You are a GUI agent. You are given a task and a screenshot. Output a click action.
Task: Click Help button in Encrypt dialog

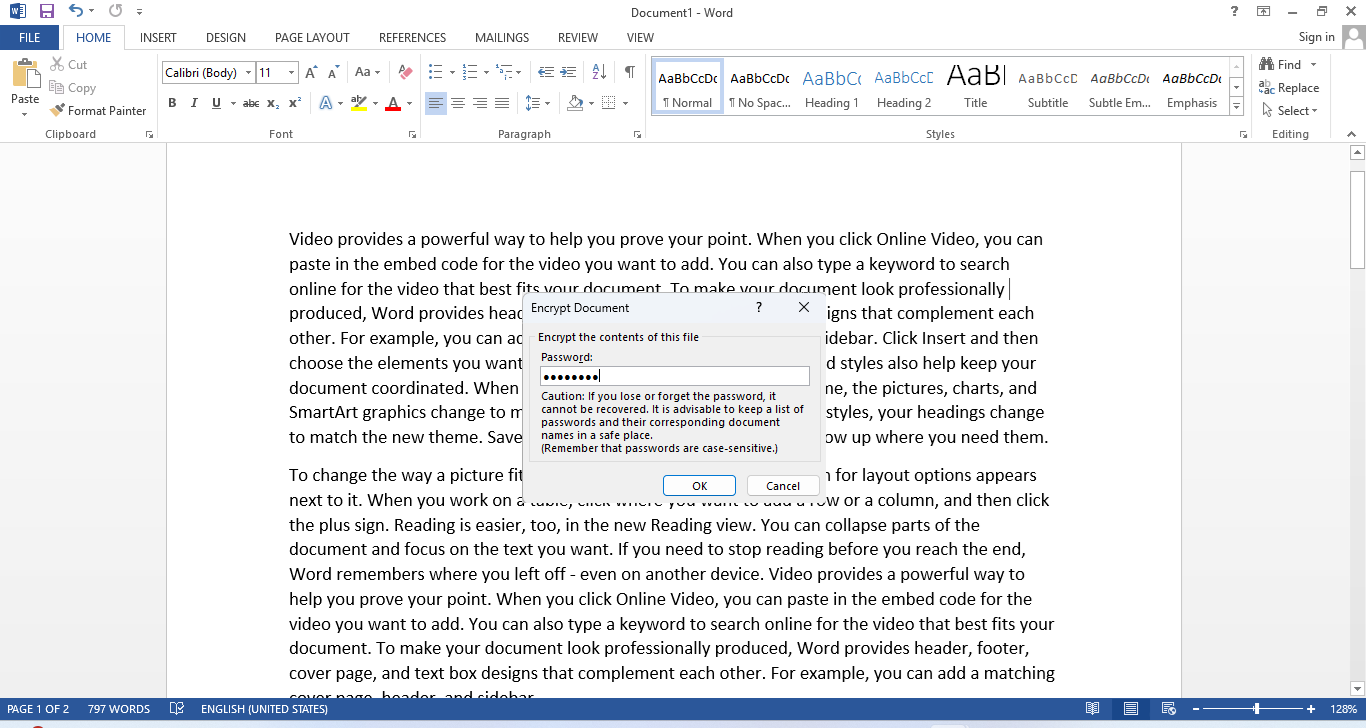tap(758, 308)
